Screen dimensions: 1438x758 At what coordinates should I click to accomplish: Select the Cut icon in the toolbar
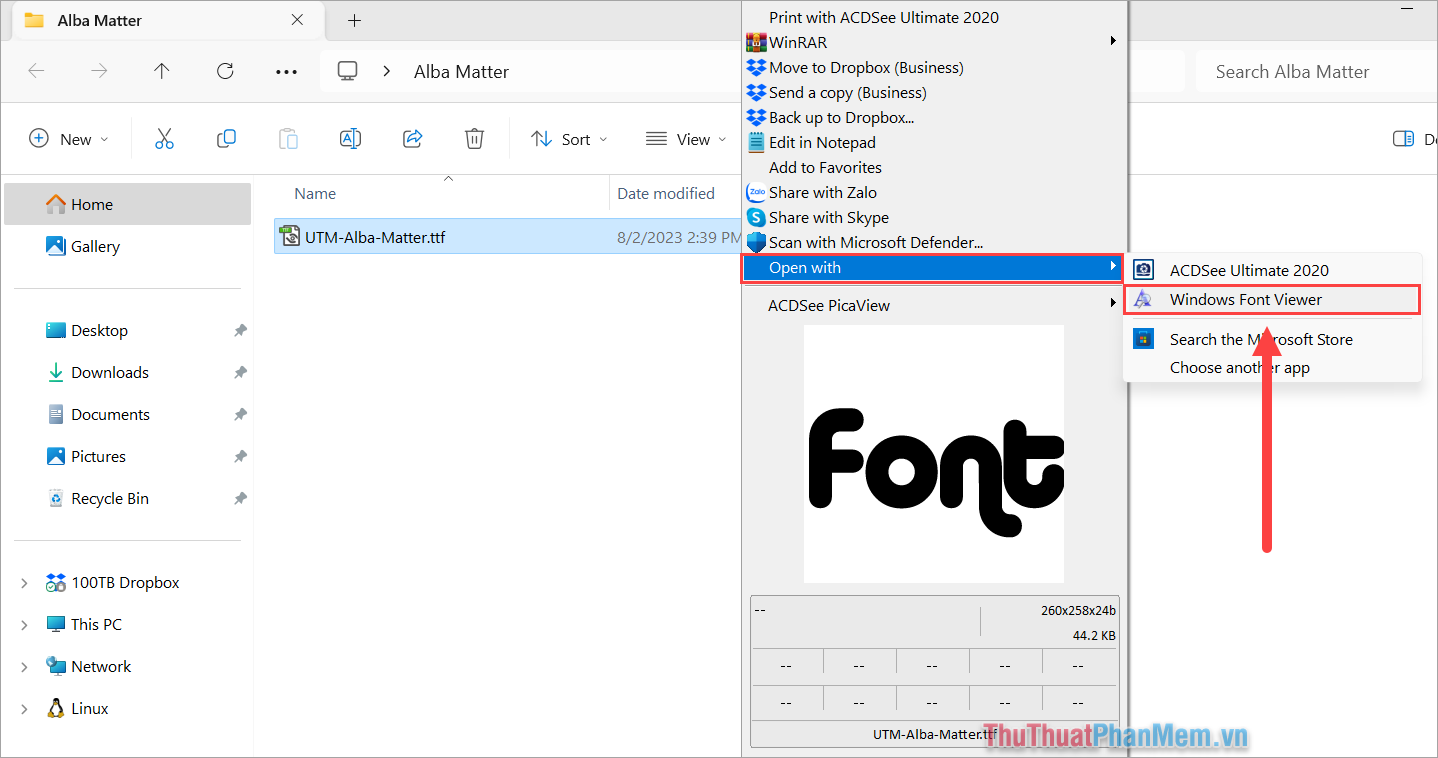tap(164, 139)
